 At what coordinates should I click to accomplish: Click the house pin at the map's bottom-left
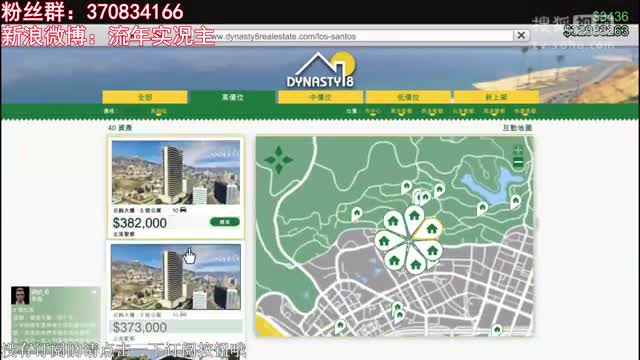pyautogui.click(x=340, y=327)
